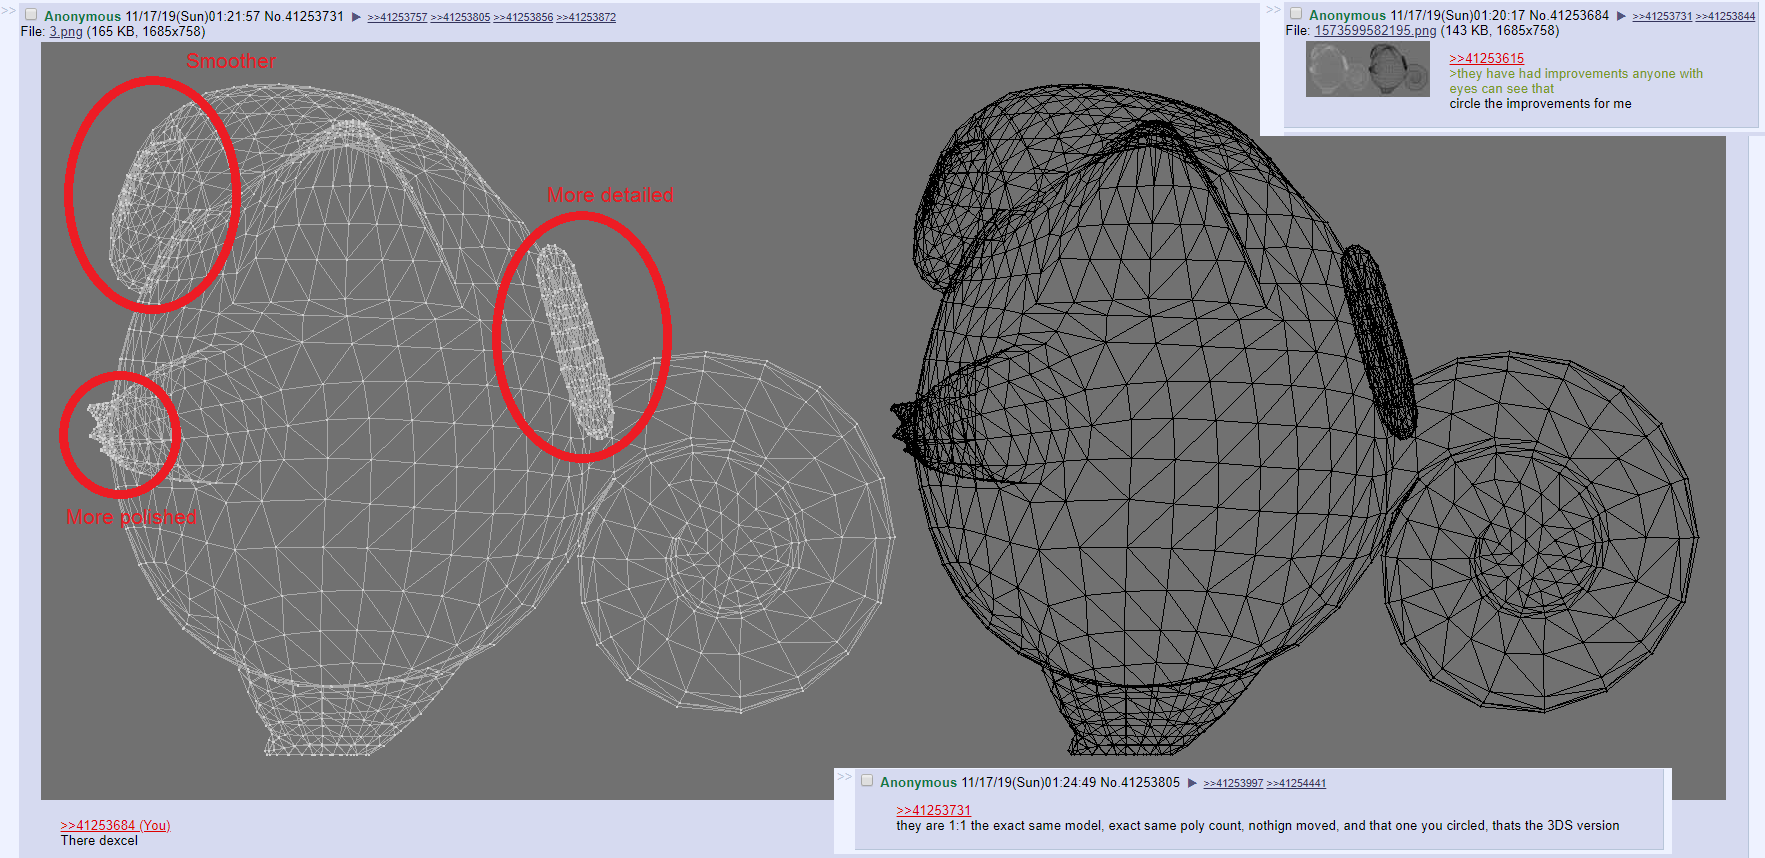1765x858 pixels.
Task: Select the text "circle the improvements for me"
Action: pyautogui.click(x=1540, y=104)
